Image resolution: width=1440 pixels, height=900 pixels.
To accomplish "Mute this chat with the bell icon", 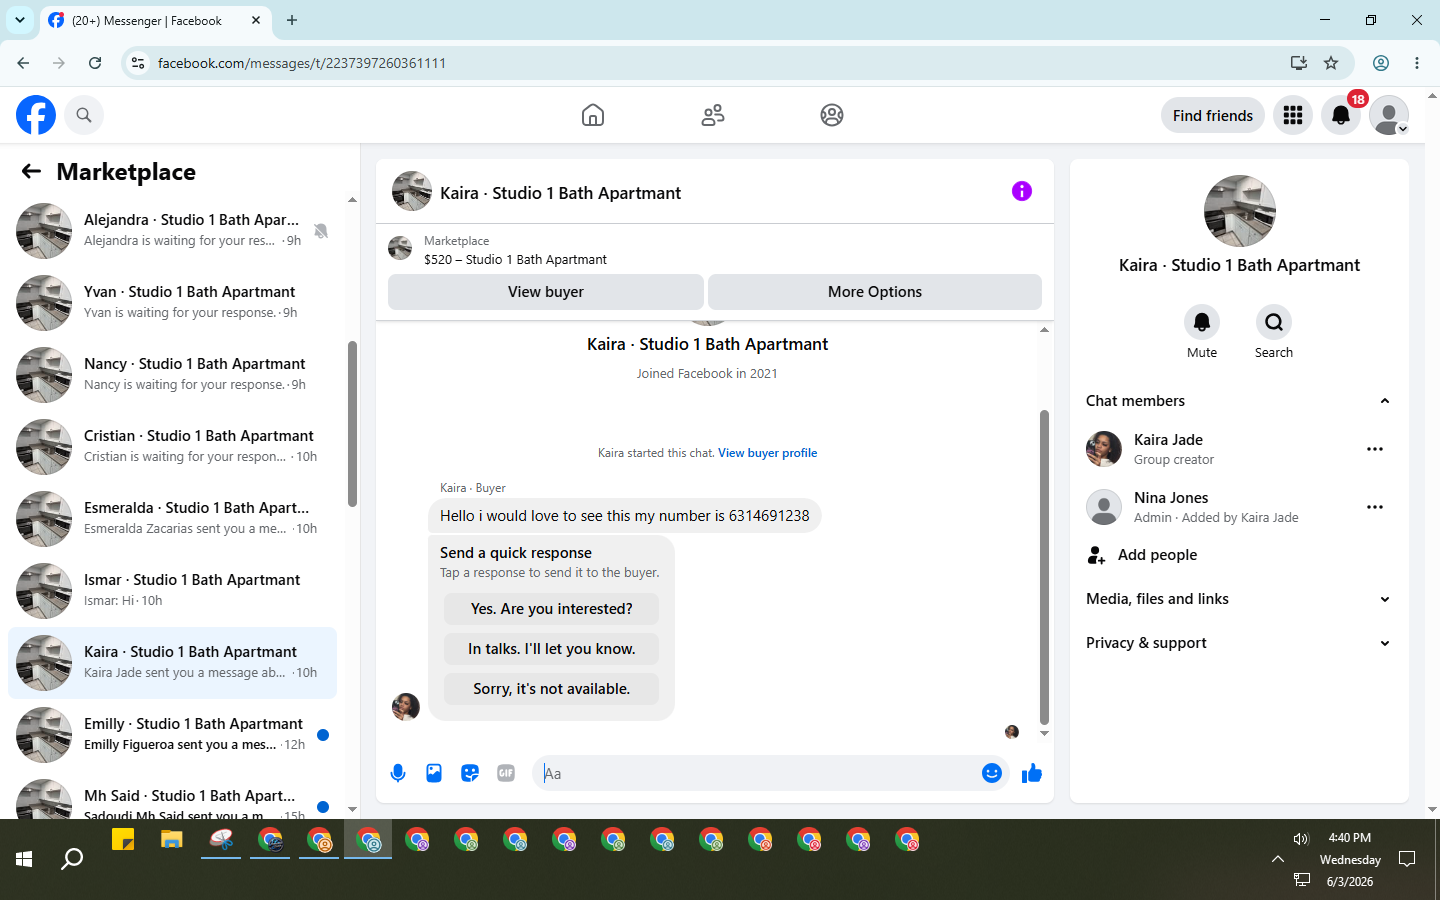I will coord(1202,322).
